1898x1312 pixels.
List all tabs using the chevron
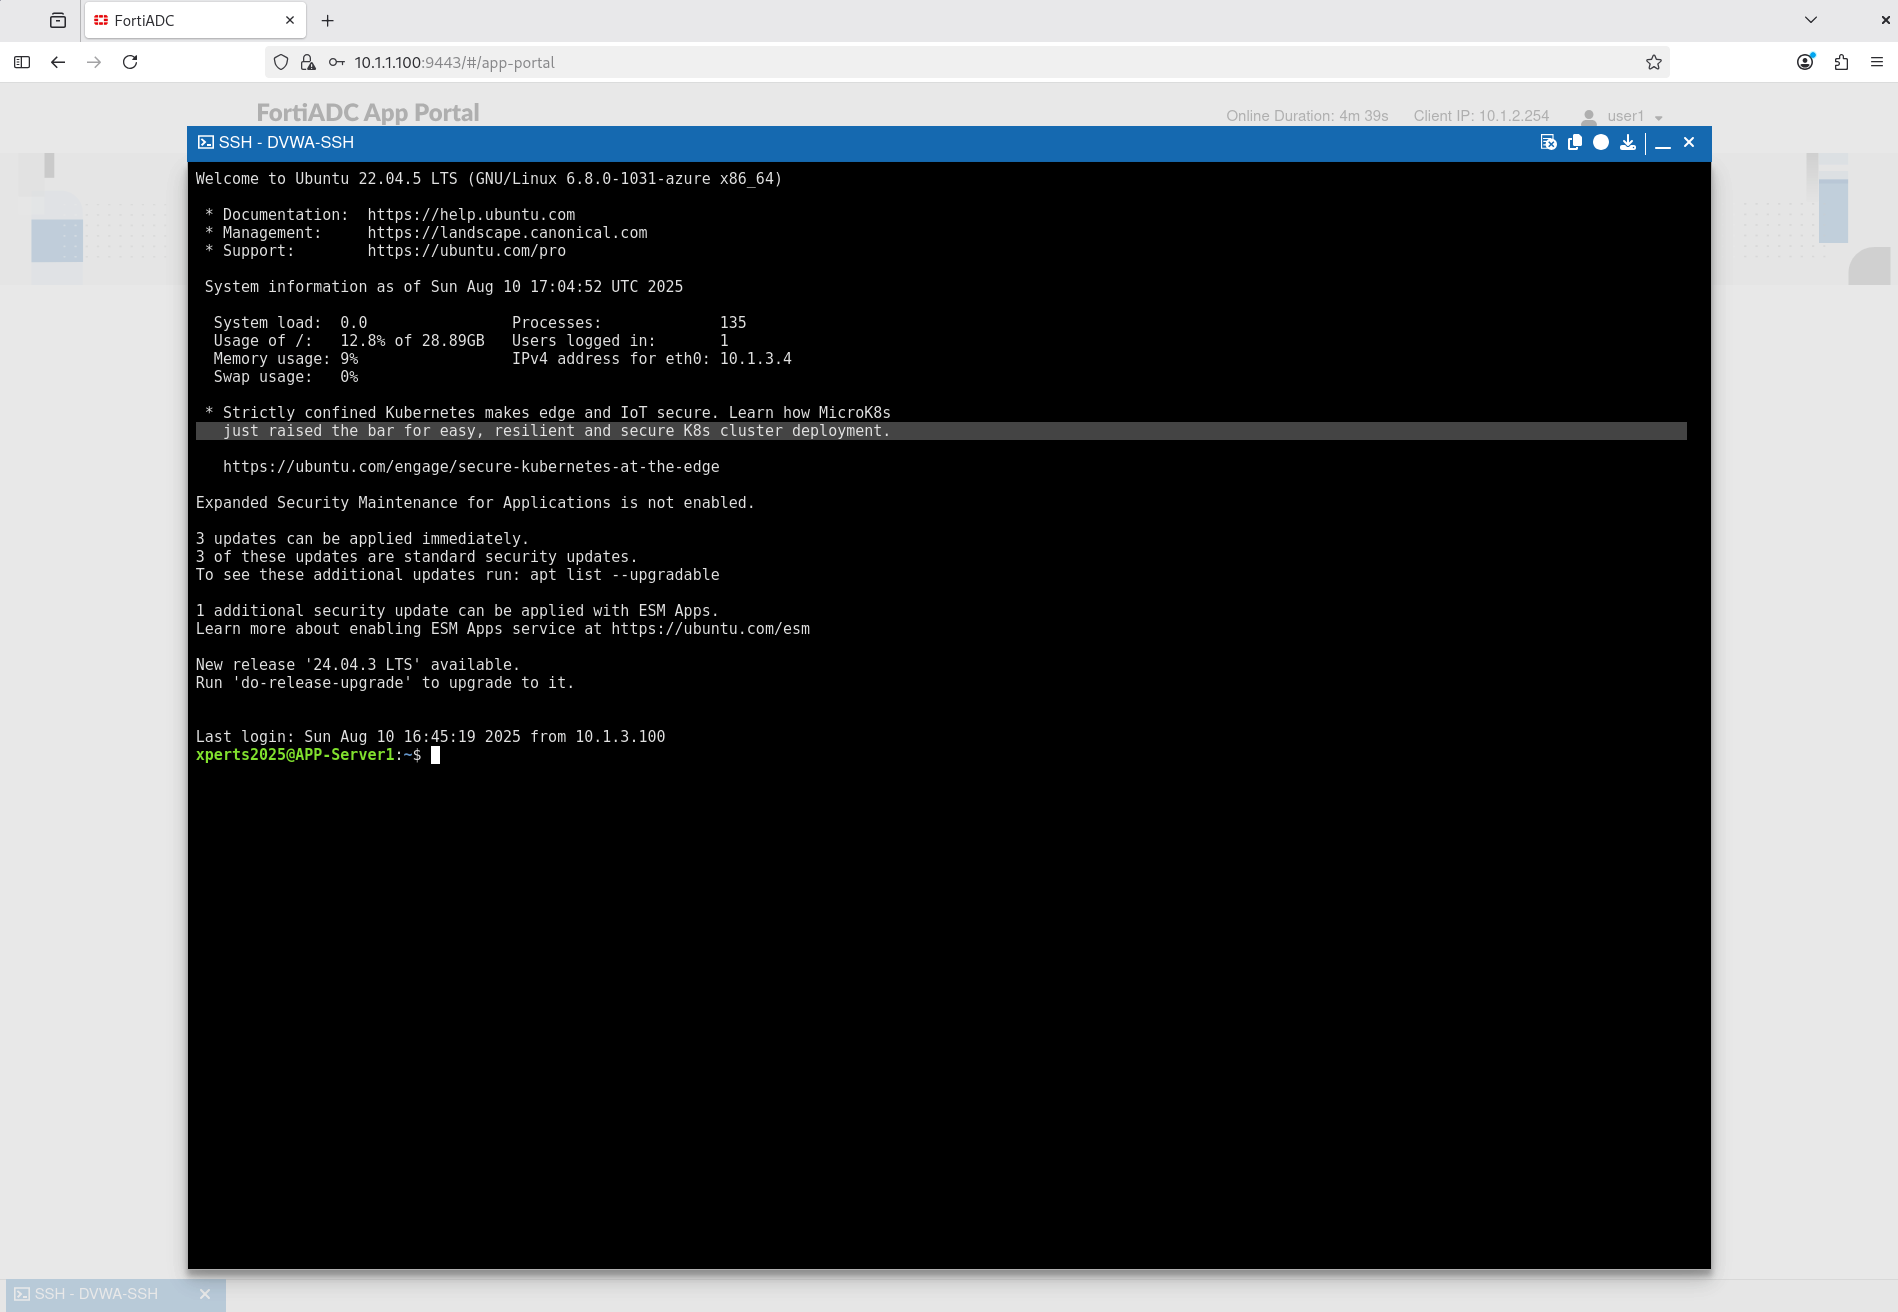pos(1811,20)
